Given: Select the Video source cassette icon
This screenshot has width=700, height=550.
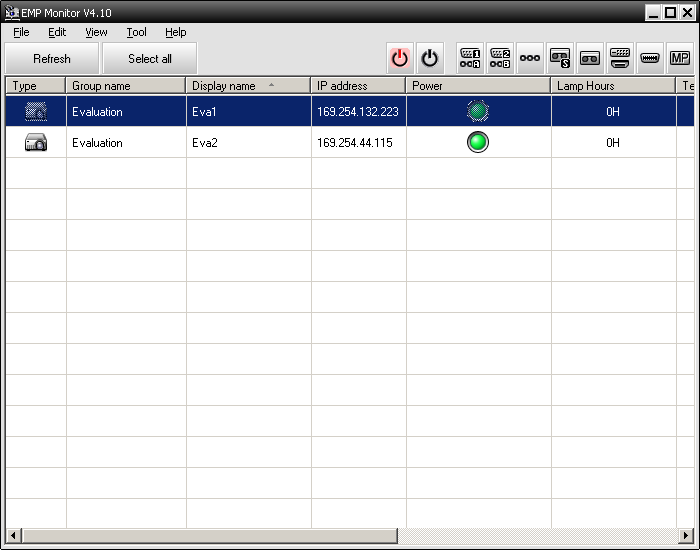Looking at the screenshot, I should 590,58.
